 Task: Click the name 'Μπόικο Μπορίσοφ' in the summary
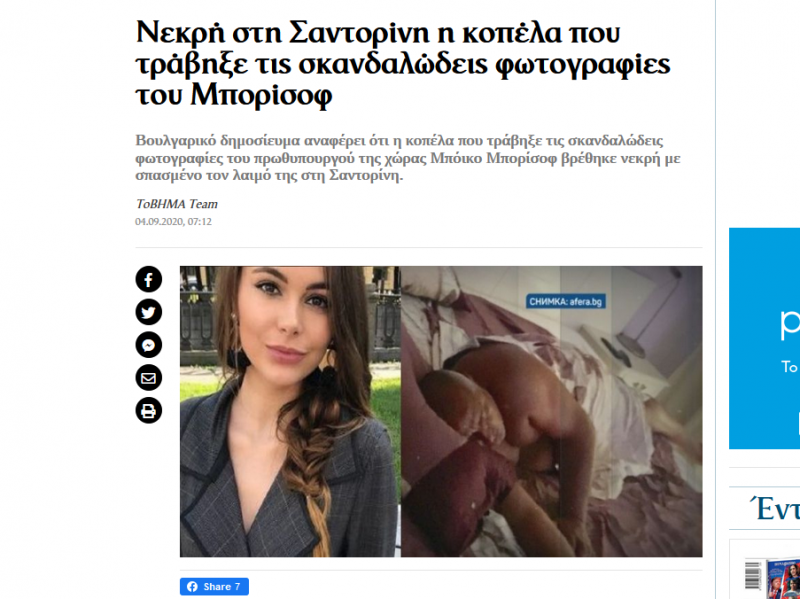tap(493, 158)
